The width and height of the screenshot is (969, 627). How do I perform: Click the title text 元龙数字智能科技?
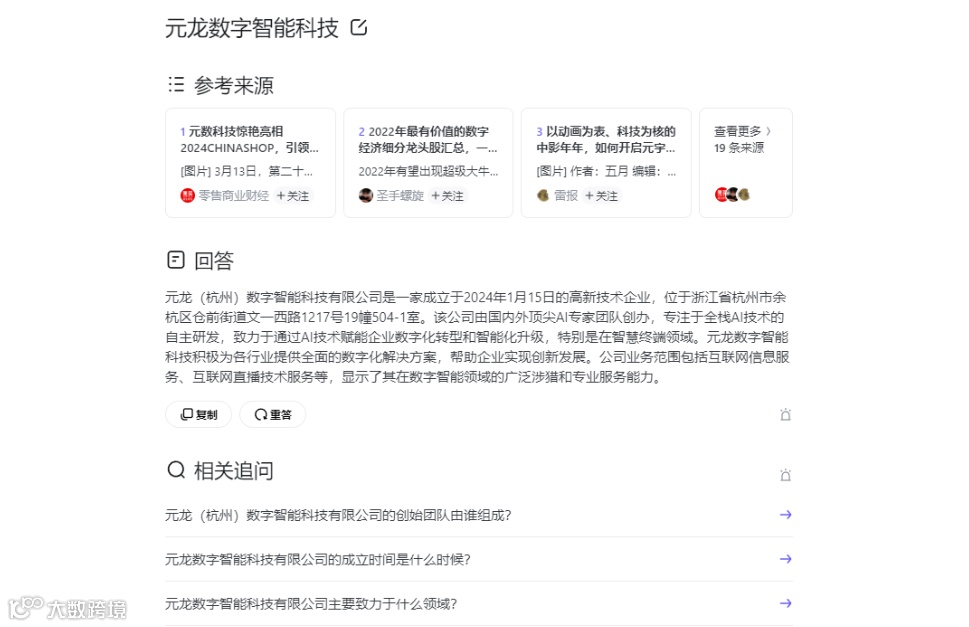[252, 28]
